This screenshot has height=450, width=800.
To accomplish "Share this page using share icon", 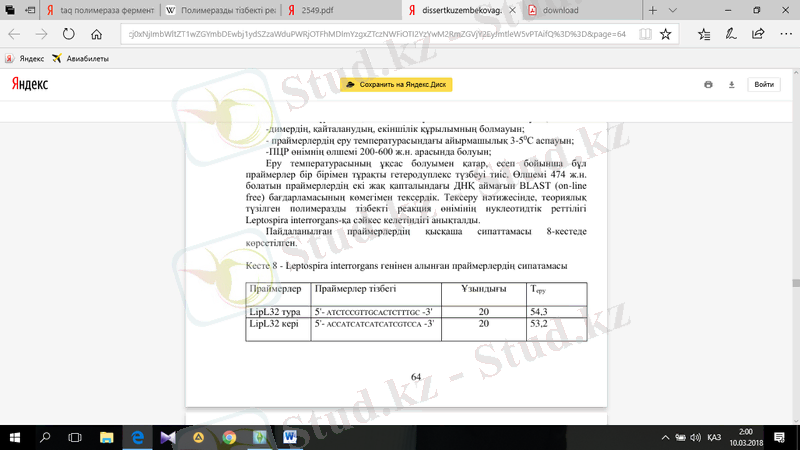I will [x=758, y=34].
